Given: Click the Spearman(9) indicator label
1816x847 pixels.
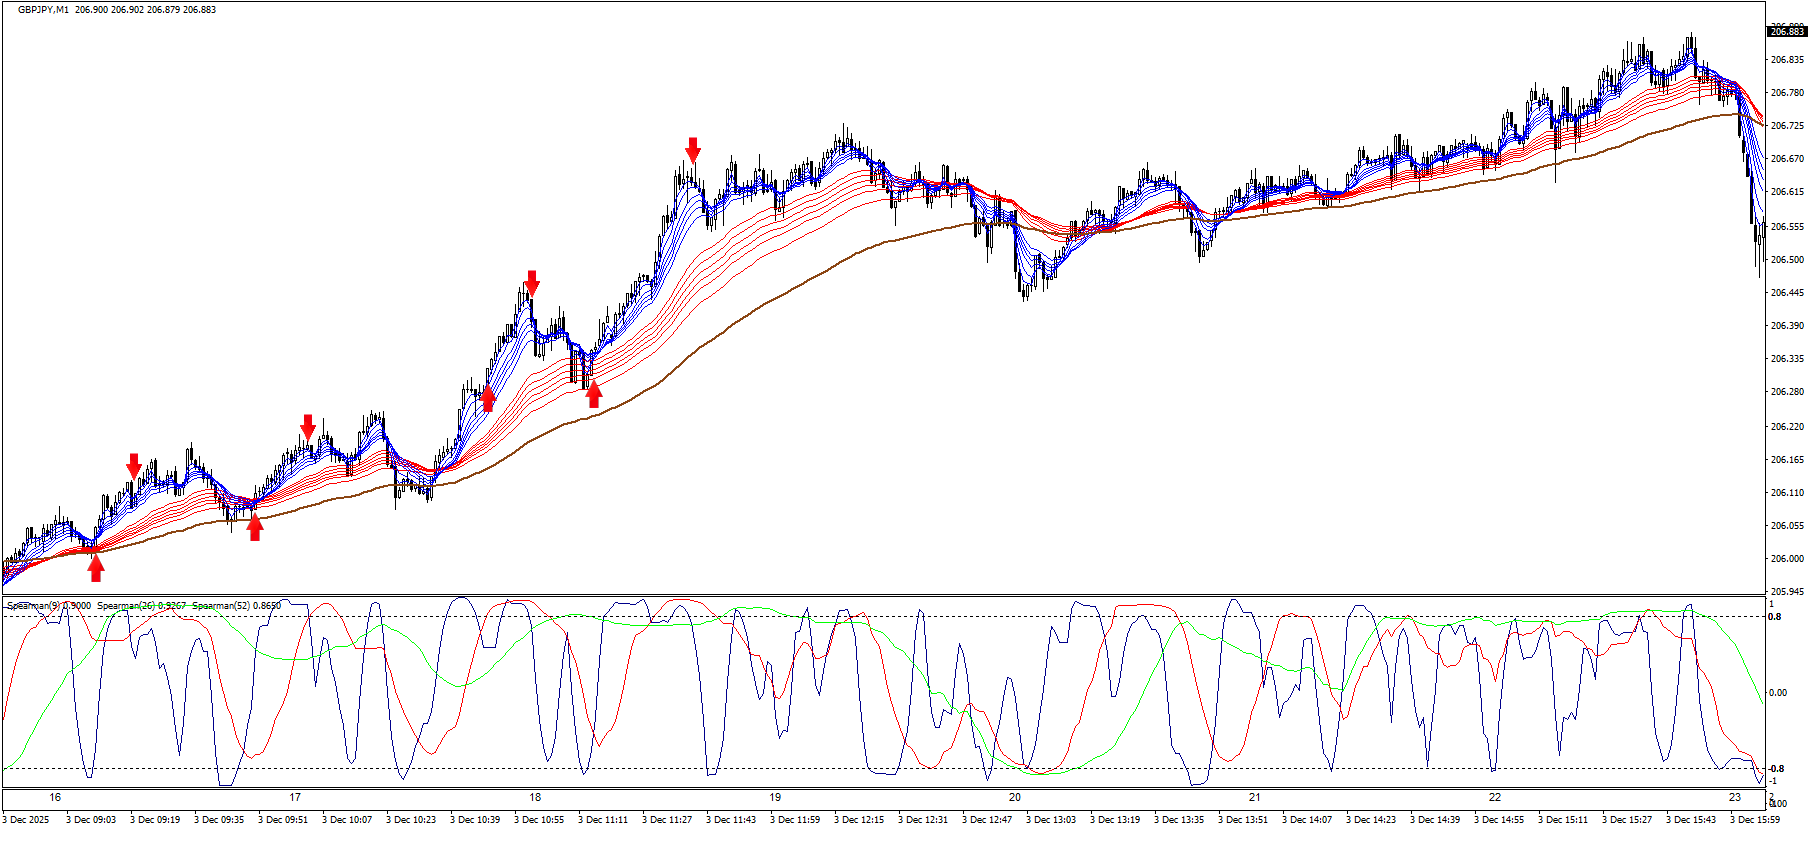Looking at the screenshot, I should pos(48,606).
